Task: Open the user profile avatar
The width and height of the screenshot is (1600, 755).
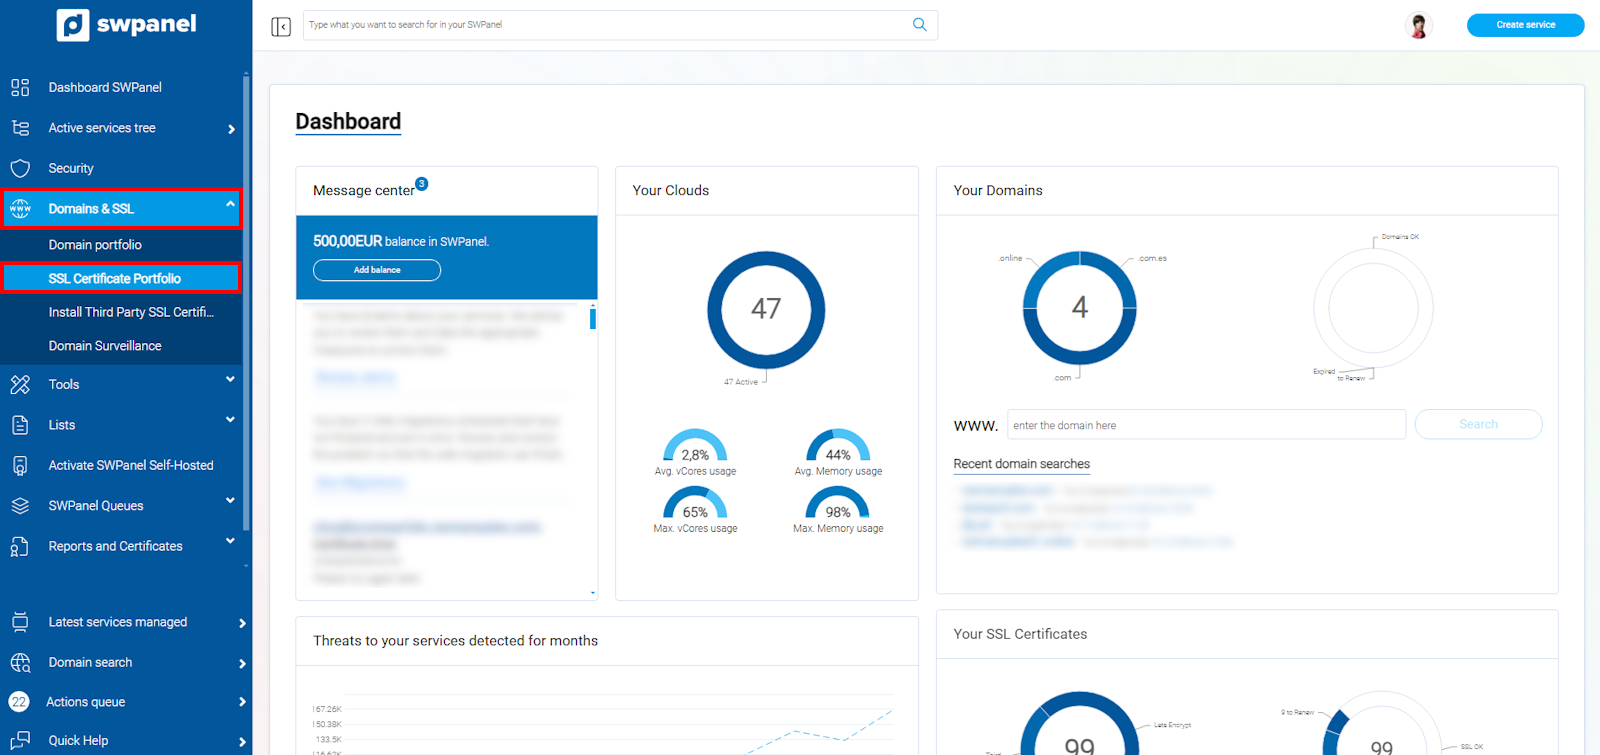Action: click(1418, 25)
